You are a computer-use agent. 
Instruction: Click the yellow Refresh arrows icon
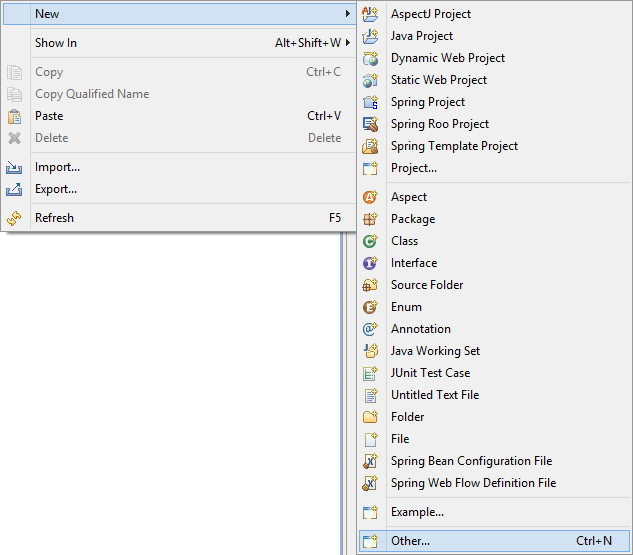pos(14,218)
